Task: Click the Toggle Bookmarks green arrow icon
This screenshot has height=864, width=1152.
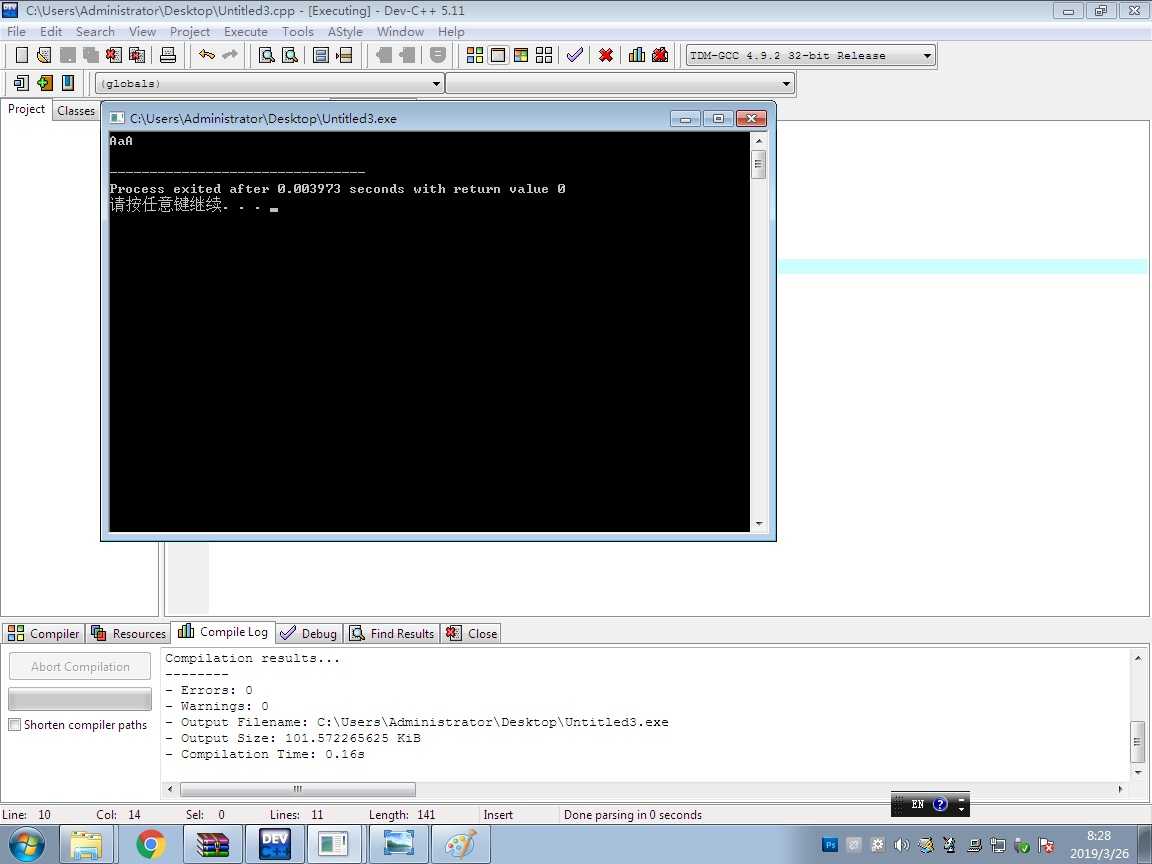Action: click(x=45, y=83)
